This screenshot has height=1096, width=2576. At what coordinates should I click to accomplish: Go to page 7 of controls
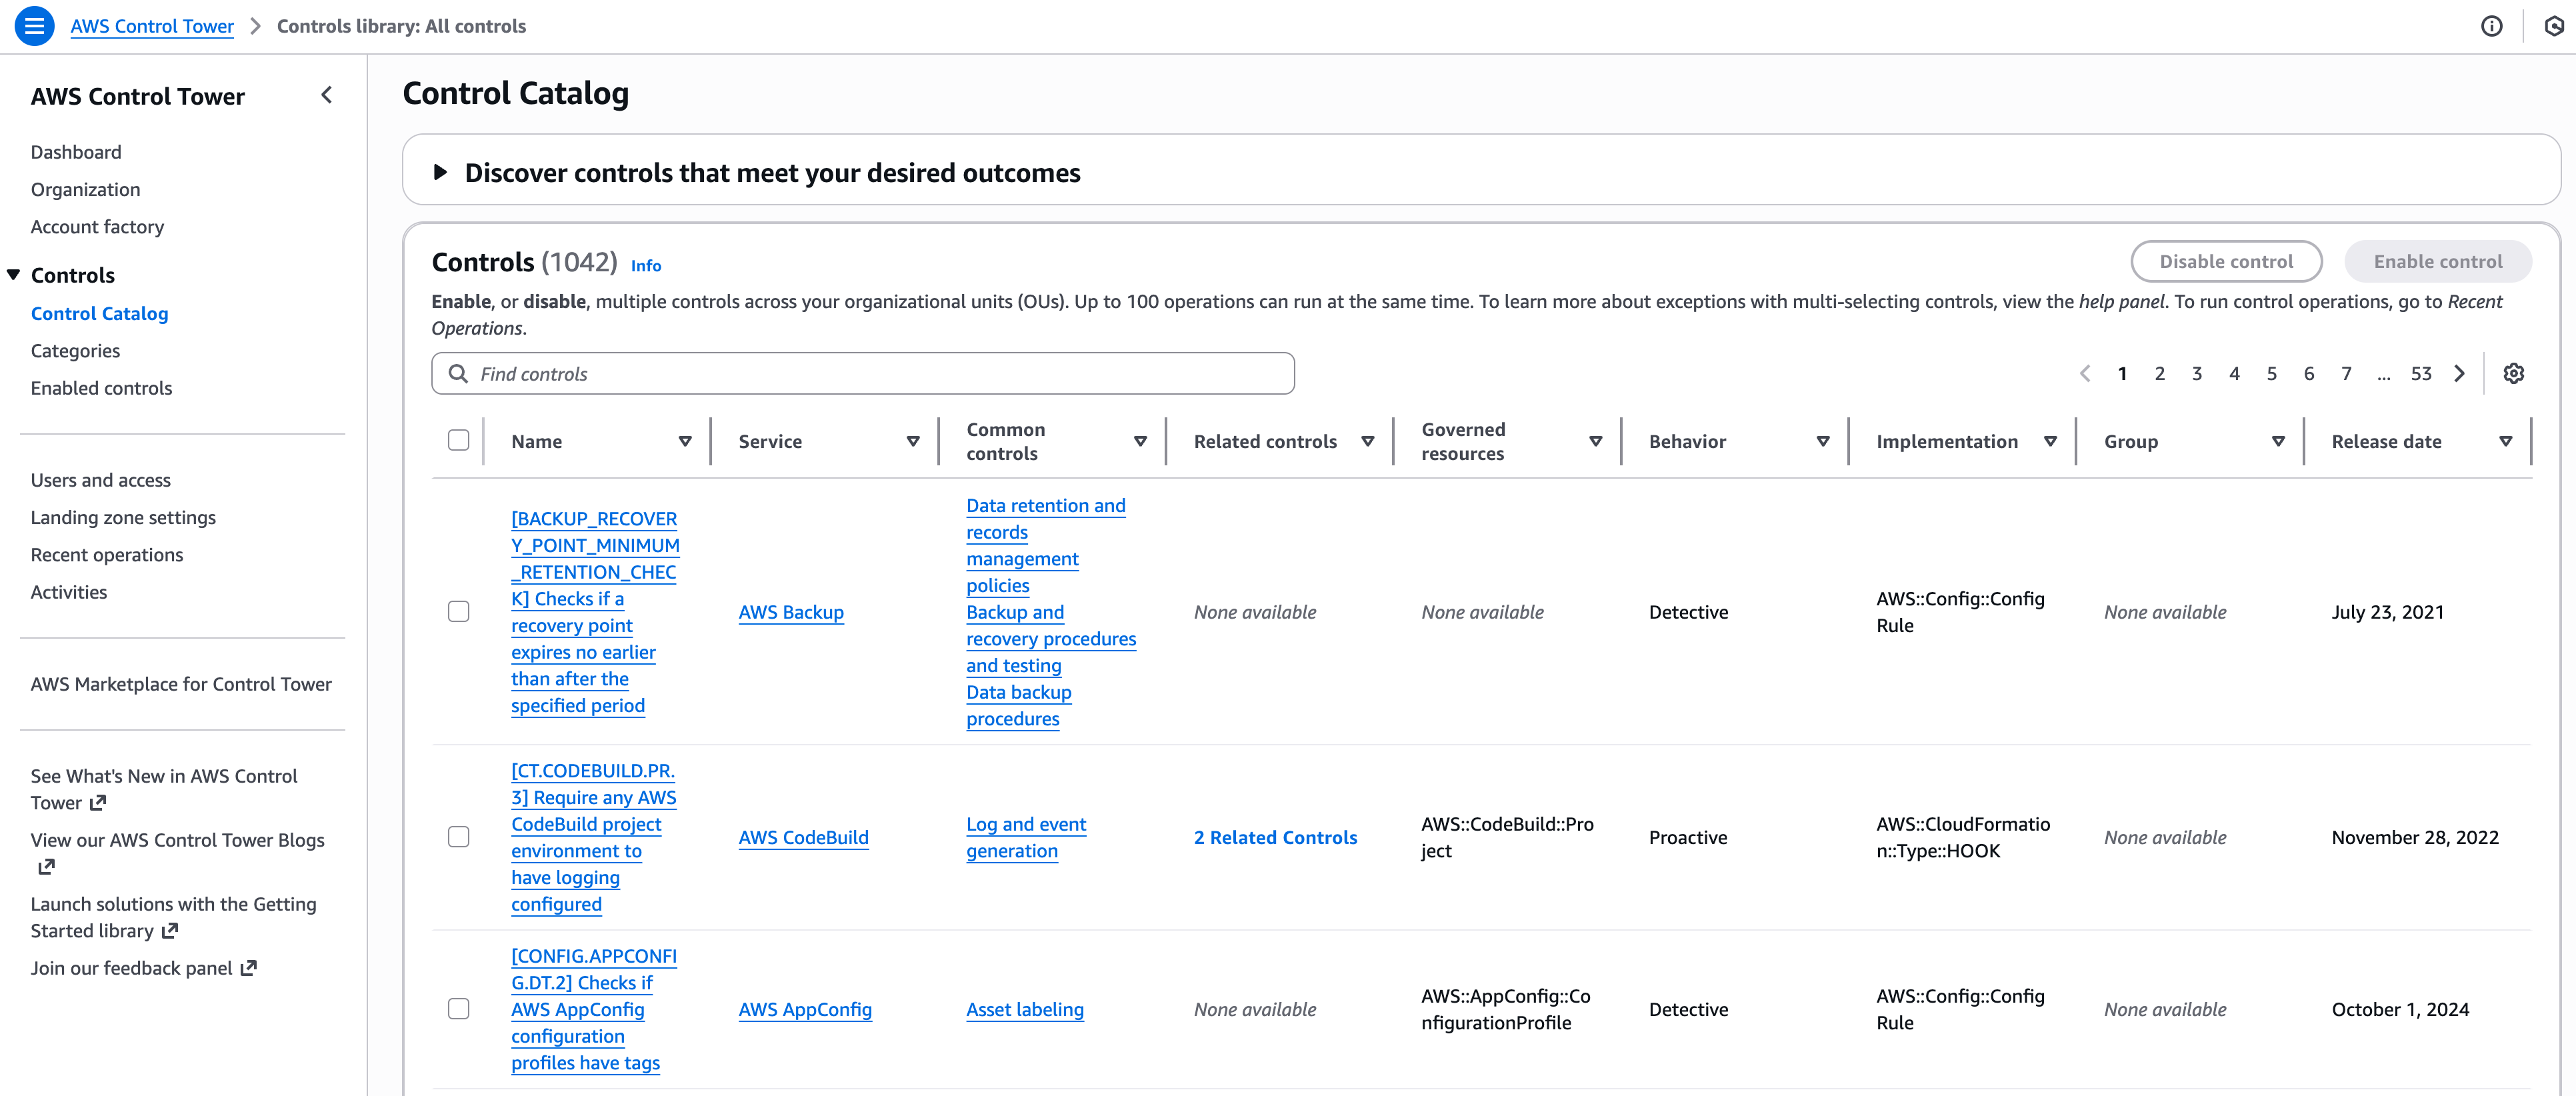(x=2345, y=373)
